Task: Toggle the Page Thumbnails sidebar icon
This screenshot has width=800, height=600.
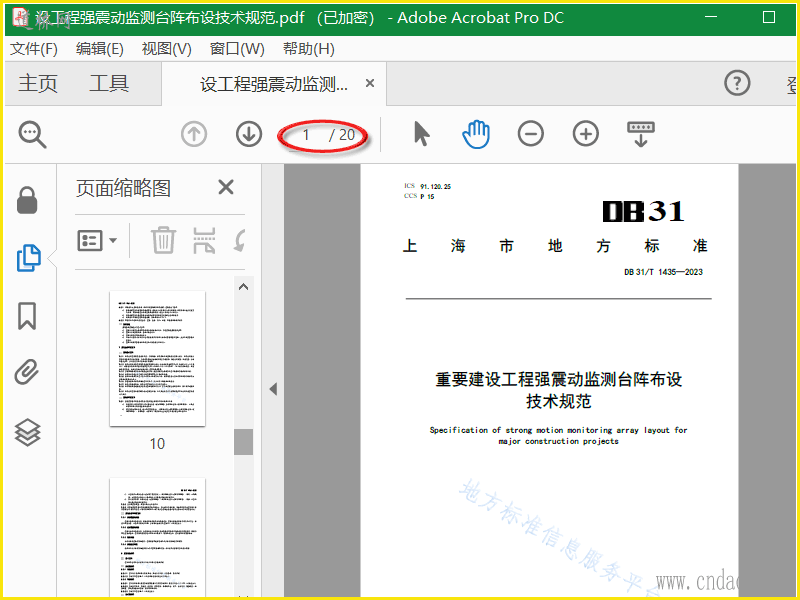Action: [29, 258]
